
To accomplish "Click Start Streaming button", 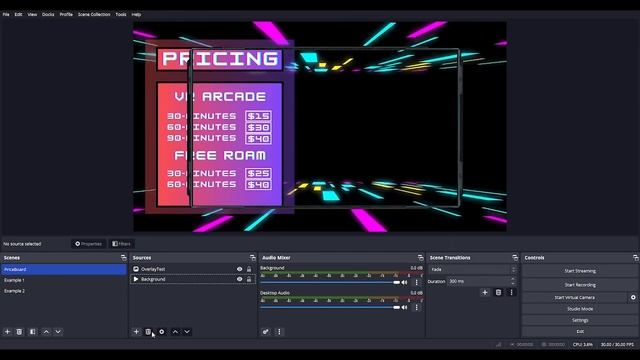I will tap(580, 271).
